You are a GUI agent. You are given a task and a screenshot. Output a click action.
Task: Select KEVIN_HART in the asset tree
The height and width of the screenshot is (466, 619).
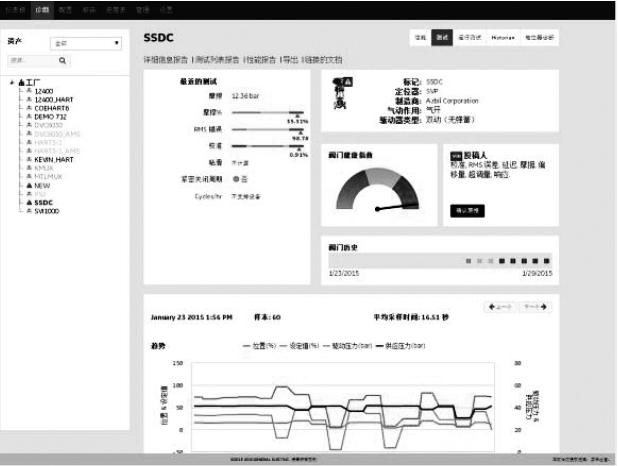[x=51, y=160]
